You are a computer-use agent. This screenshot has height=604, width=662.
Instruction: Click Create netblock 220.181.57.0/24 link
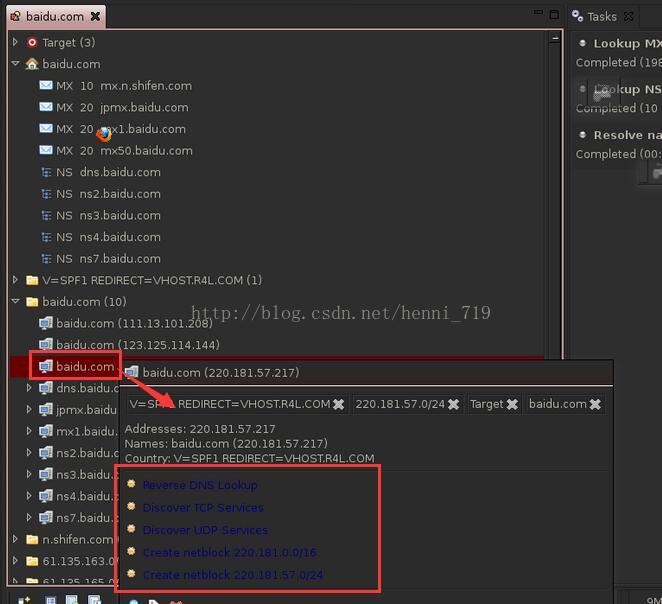pos(233,574)
